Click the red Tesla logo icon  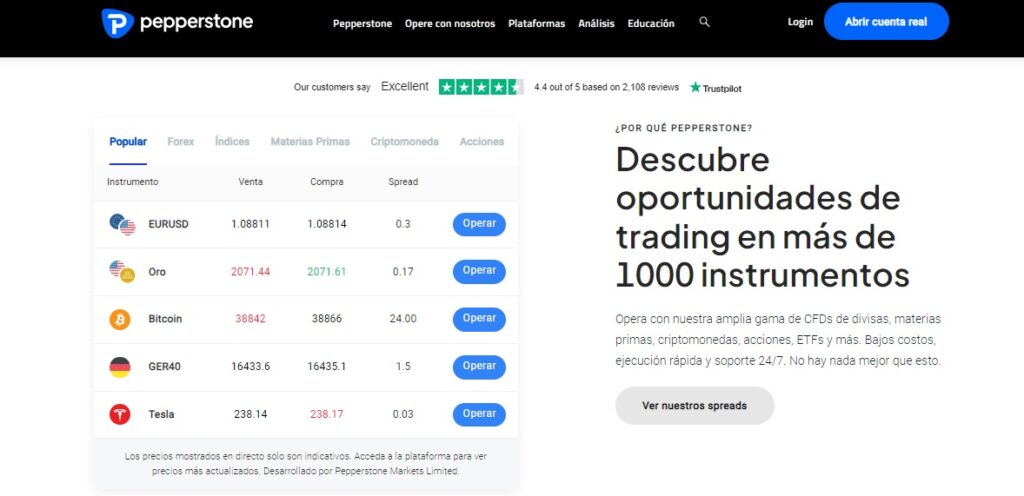(x=120, y=414)
